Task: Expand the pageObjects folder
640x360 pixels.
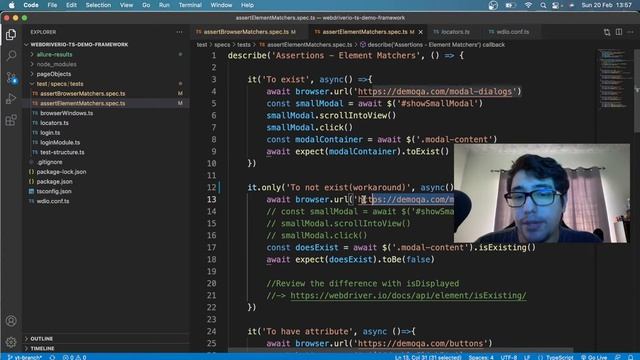Action: [x=53, y=74]
